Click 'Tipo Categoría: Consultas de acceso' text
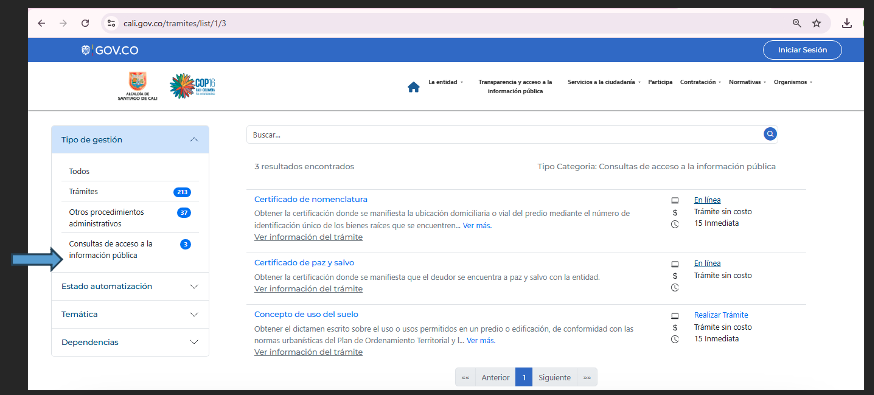This screenshot has width=874, height=395. (657, 166)
